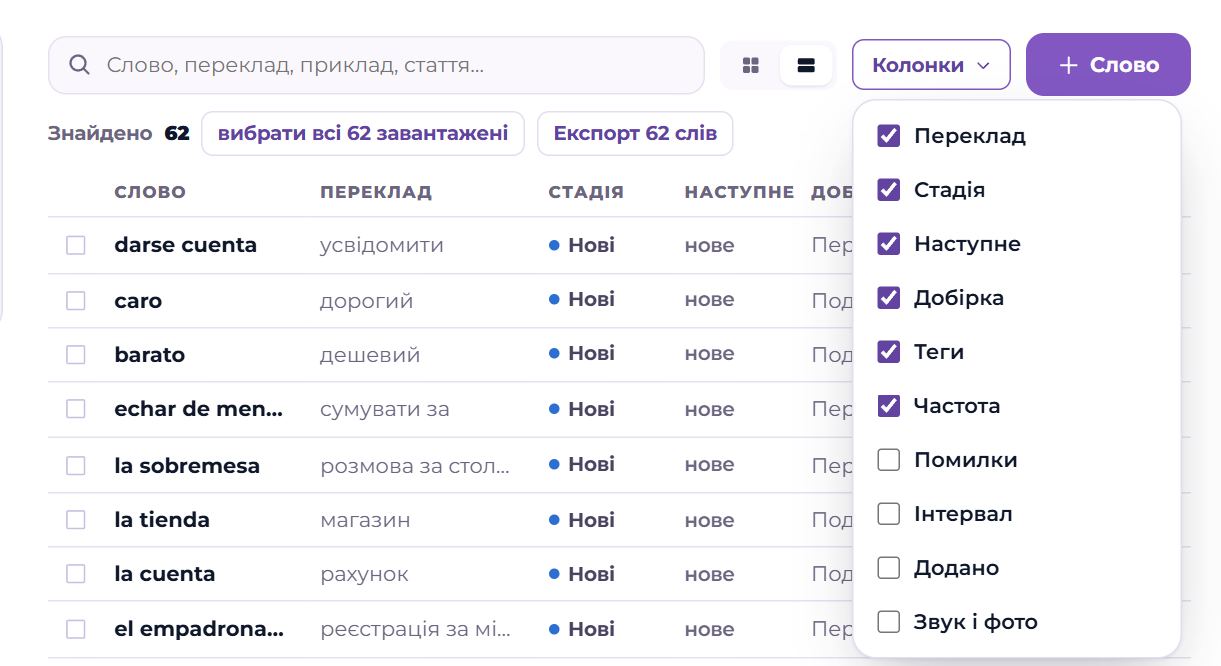Viewport: 1221px width, 666px height.
Task: Open the word echar de men…
Action: click(x=199, y=409)
